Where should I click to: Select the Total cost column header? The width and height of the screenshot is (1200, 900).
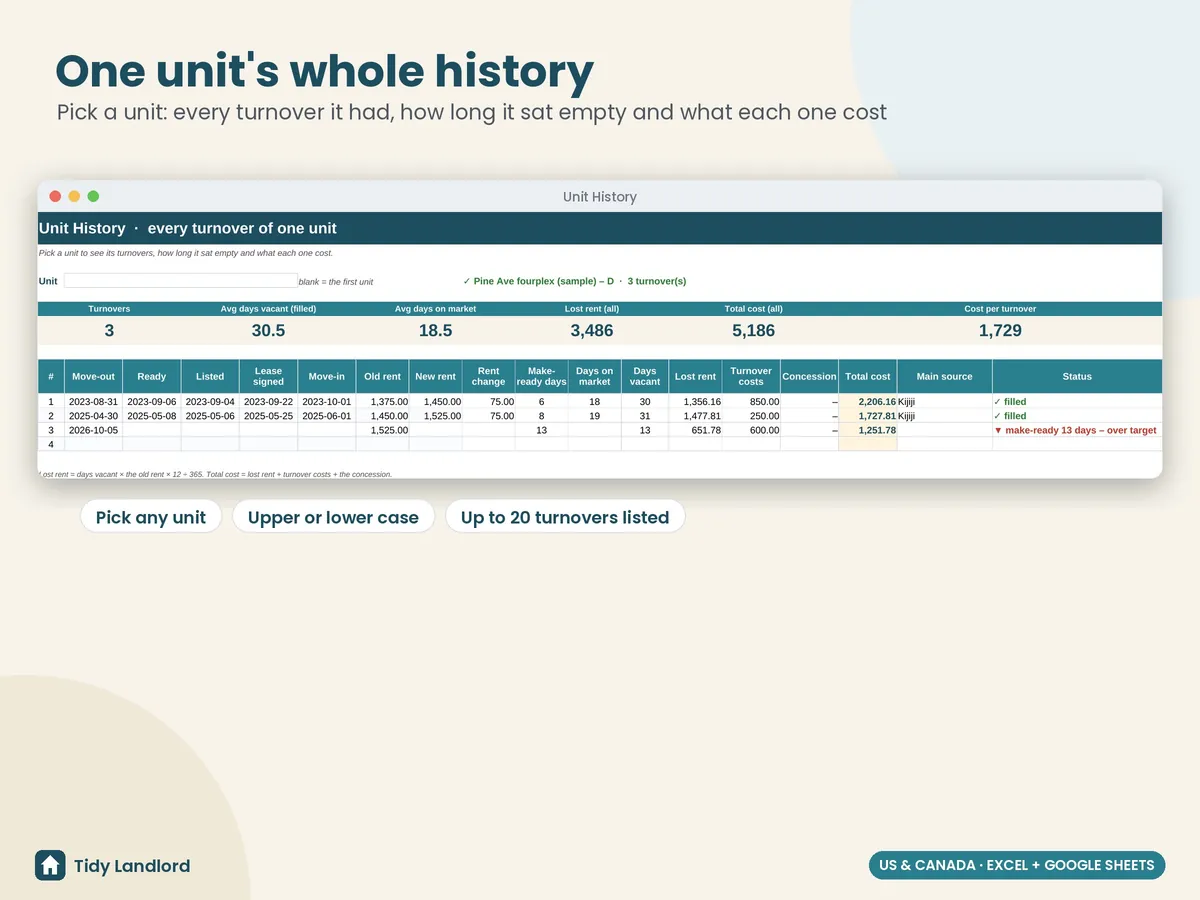coord(868,376)
